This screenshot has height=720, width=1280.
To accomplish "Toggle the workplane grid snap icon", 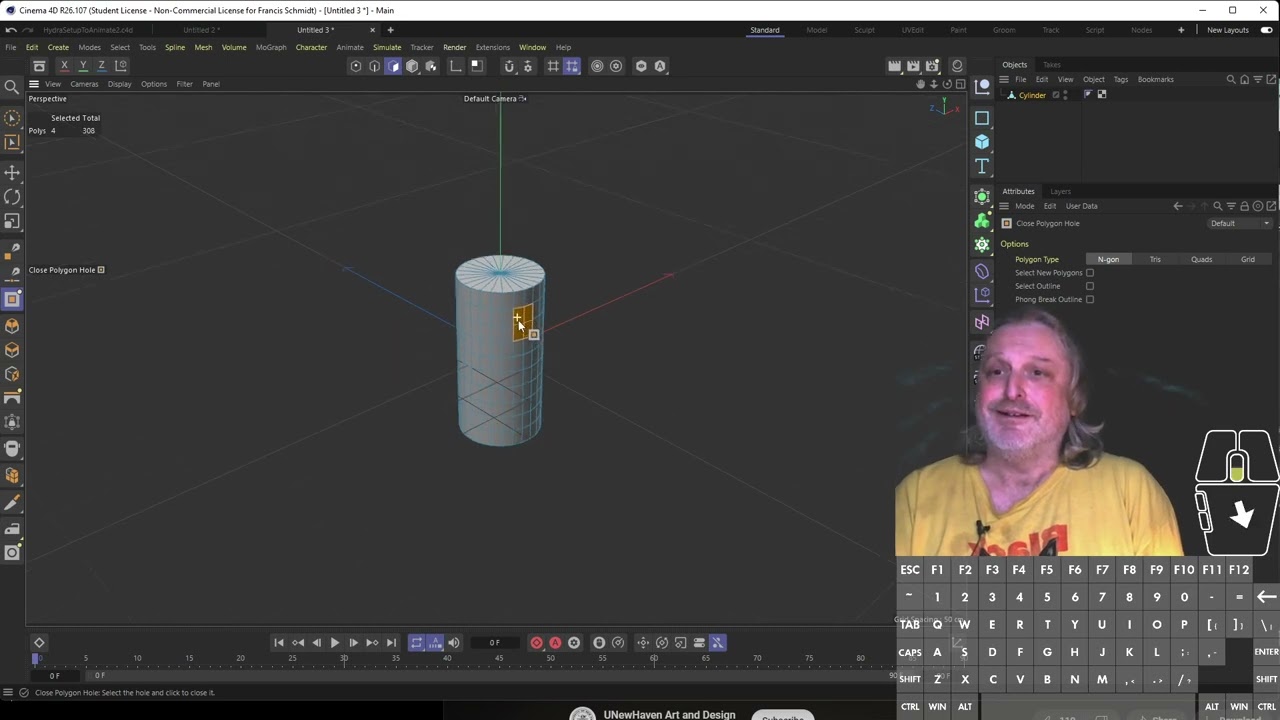I will [553, 66].
